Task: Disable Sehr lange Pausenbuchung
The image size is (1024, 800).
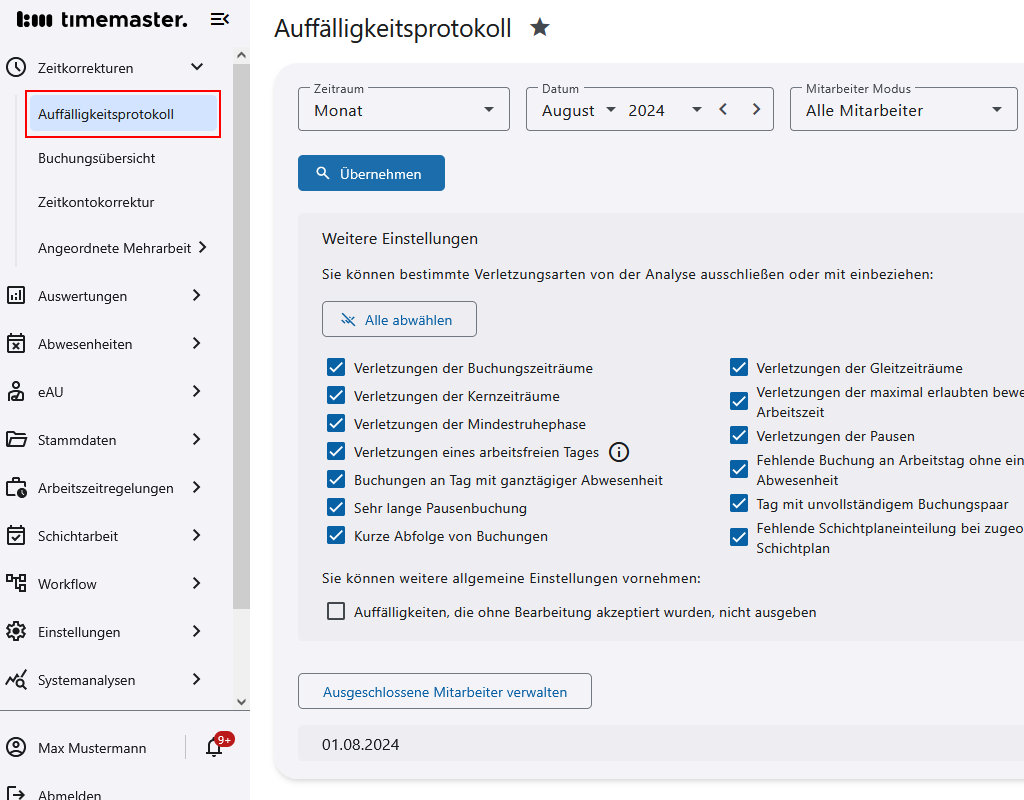Action: coord(336,507)
